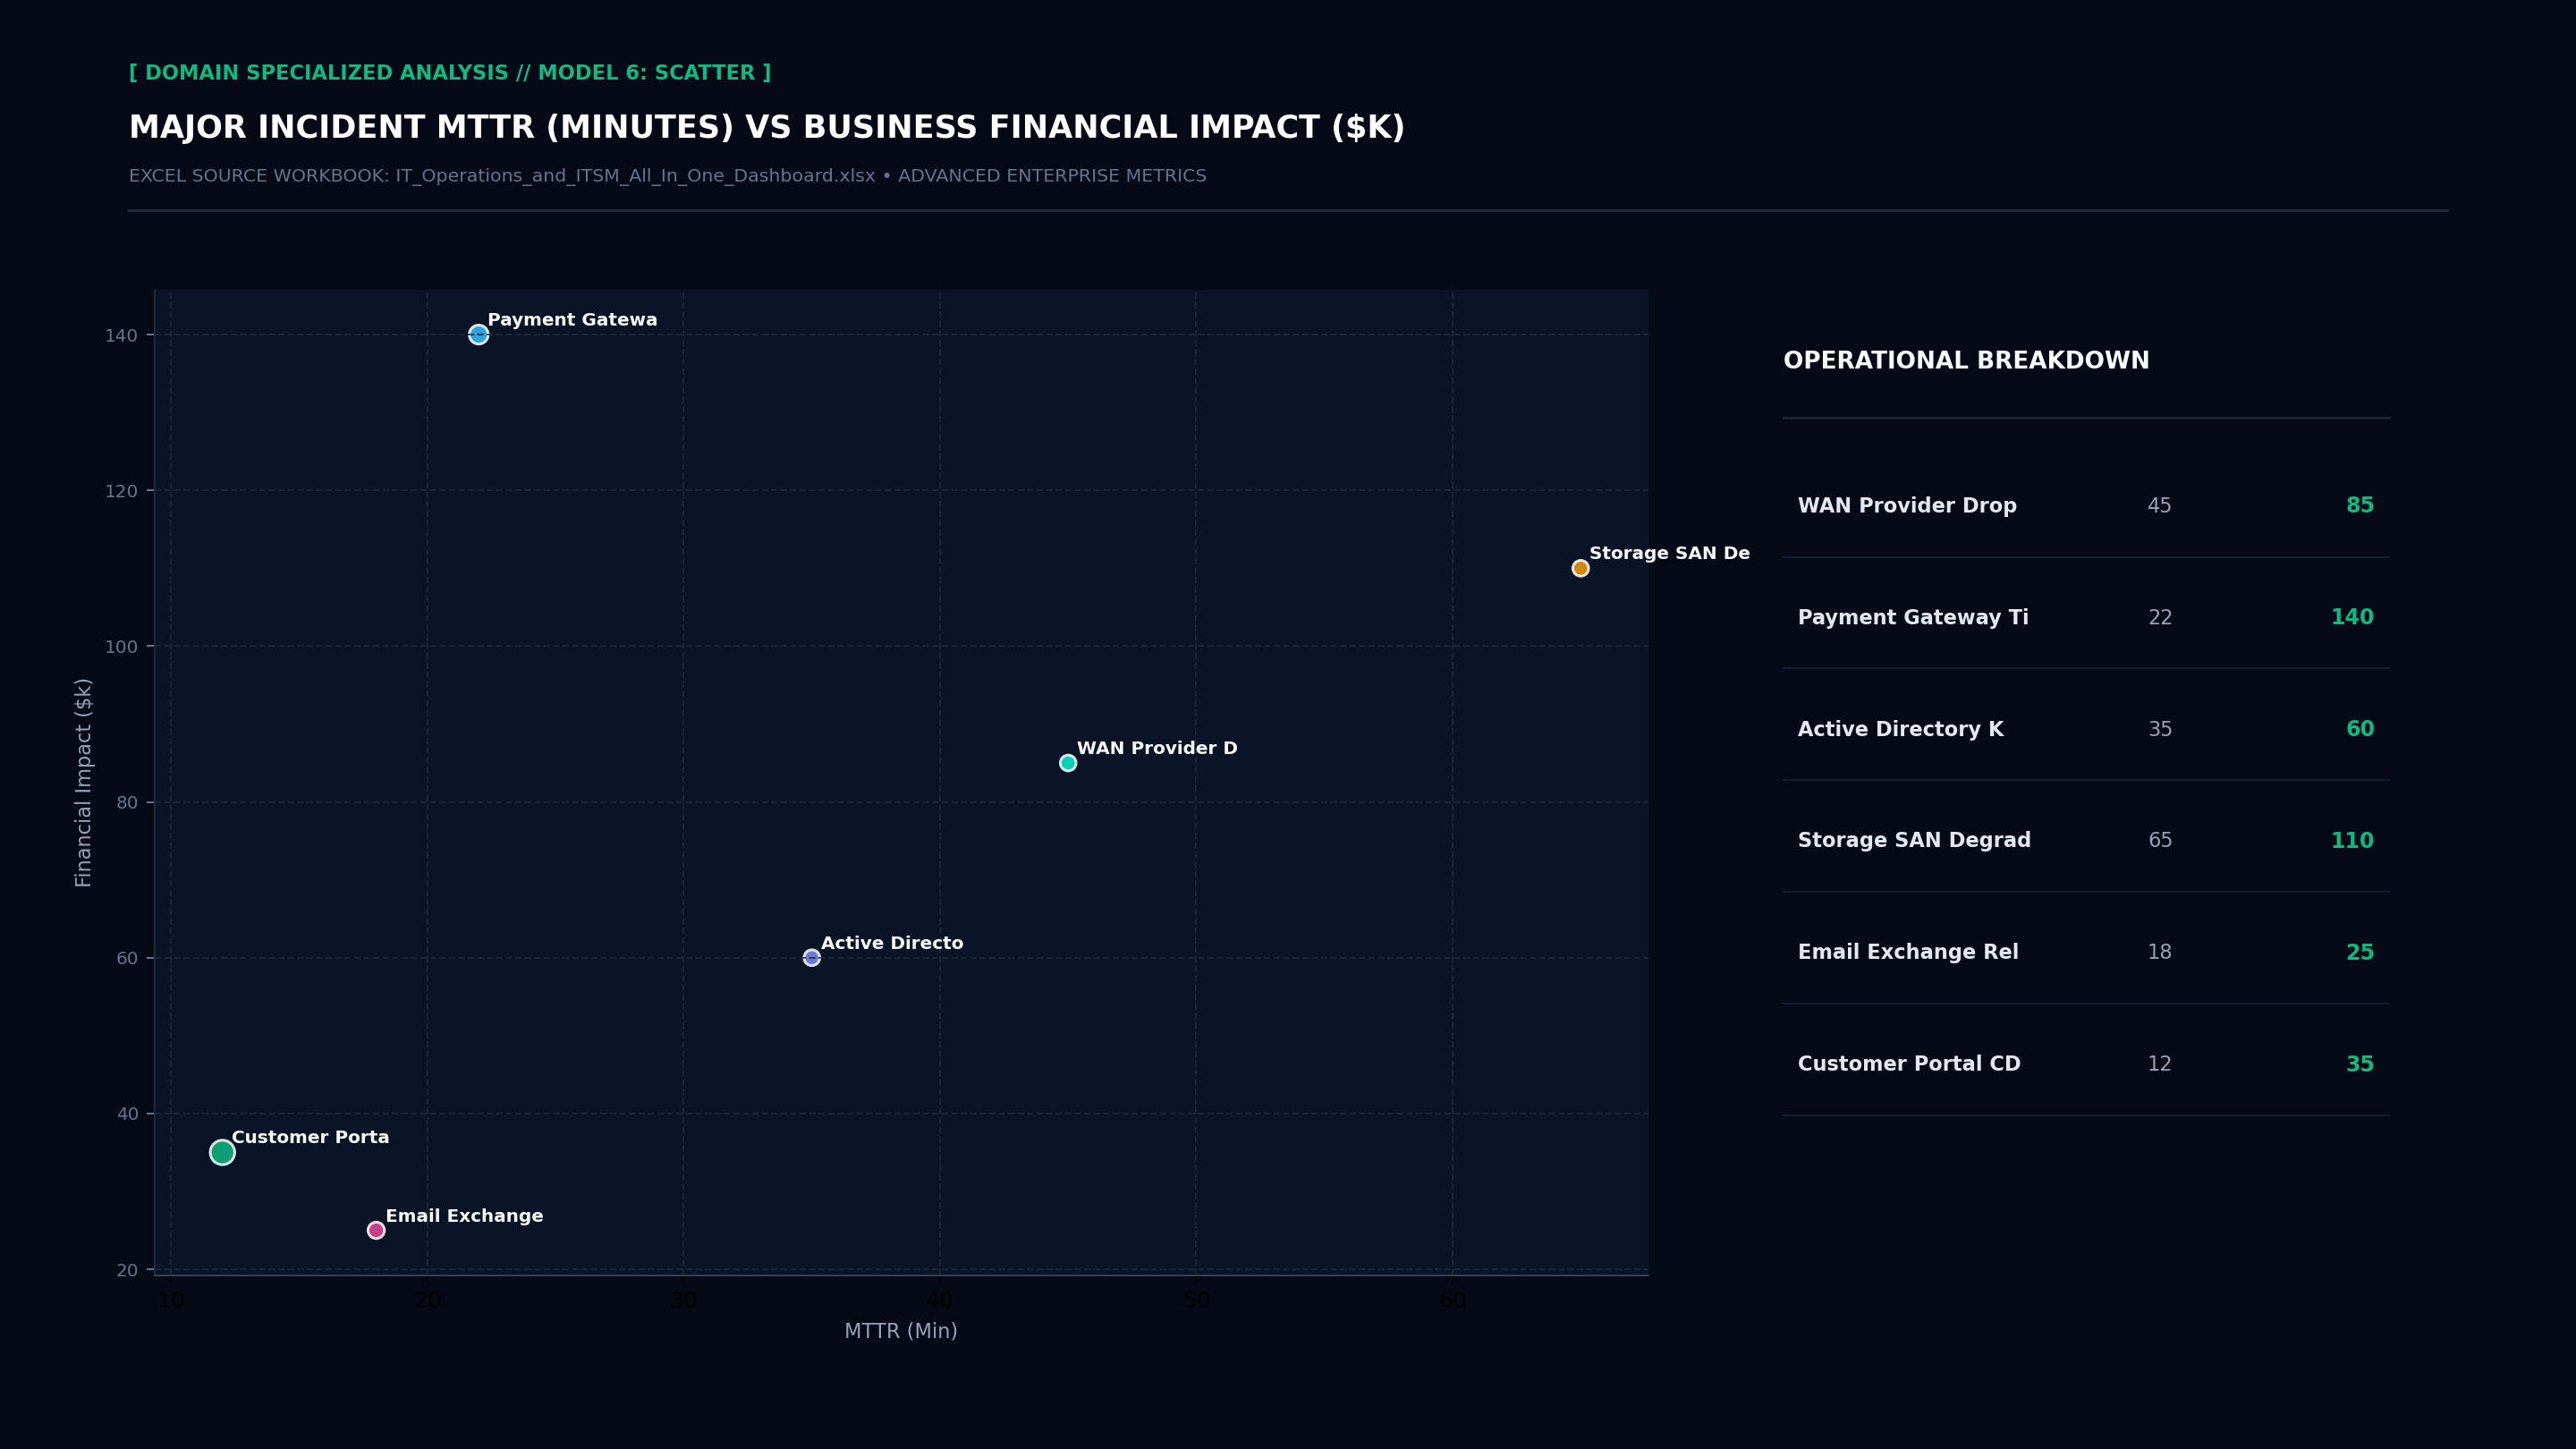Screen dimensions: 2576x1449
Task: Select 'Active Directory K' row name
Action: (1900, 730)
